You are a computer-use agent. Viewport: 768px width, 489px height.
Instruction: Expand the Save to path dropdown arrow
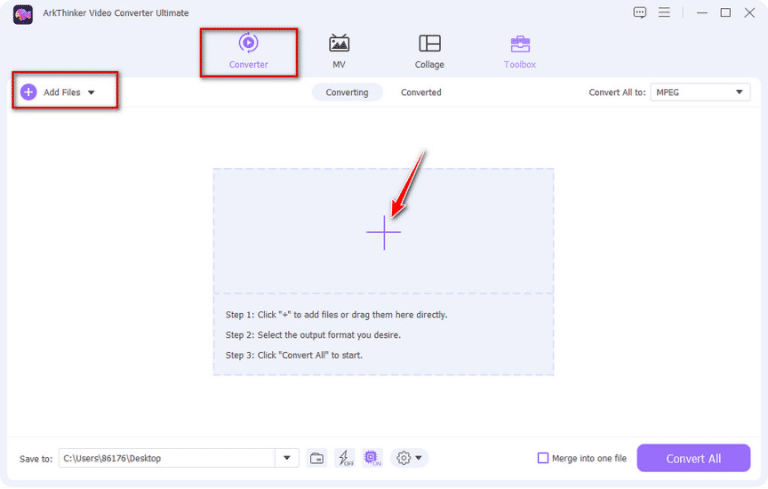pyautogui.click(x=287, y=458)
